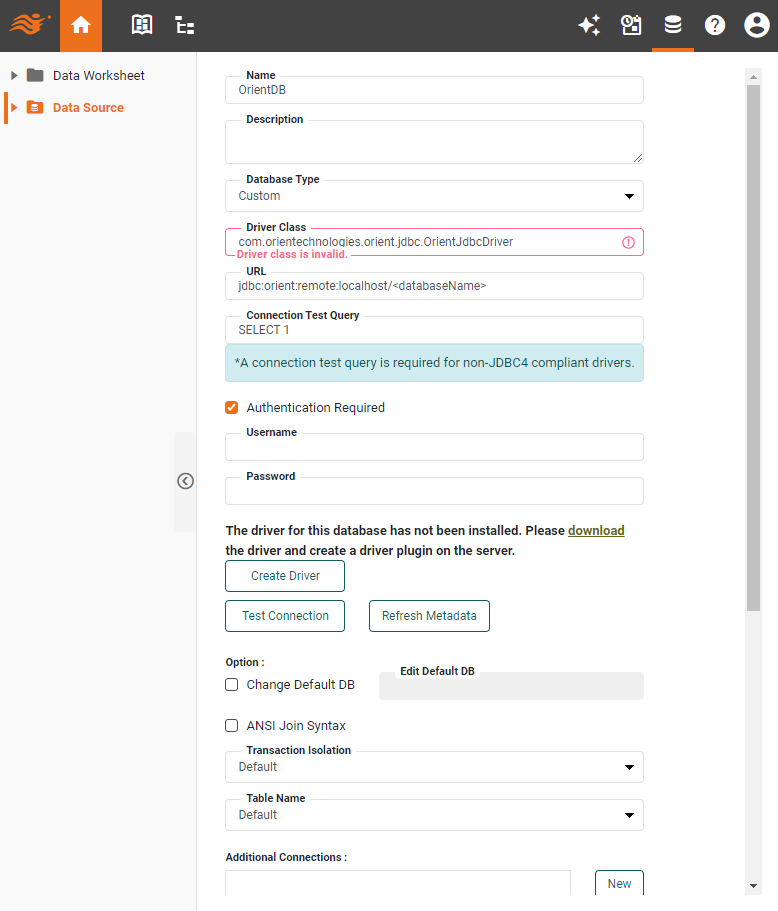The height and width of the screenshot is (911, 778).
Task: Open the Database Type dropdown
Action: click(629, 196)
